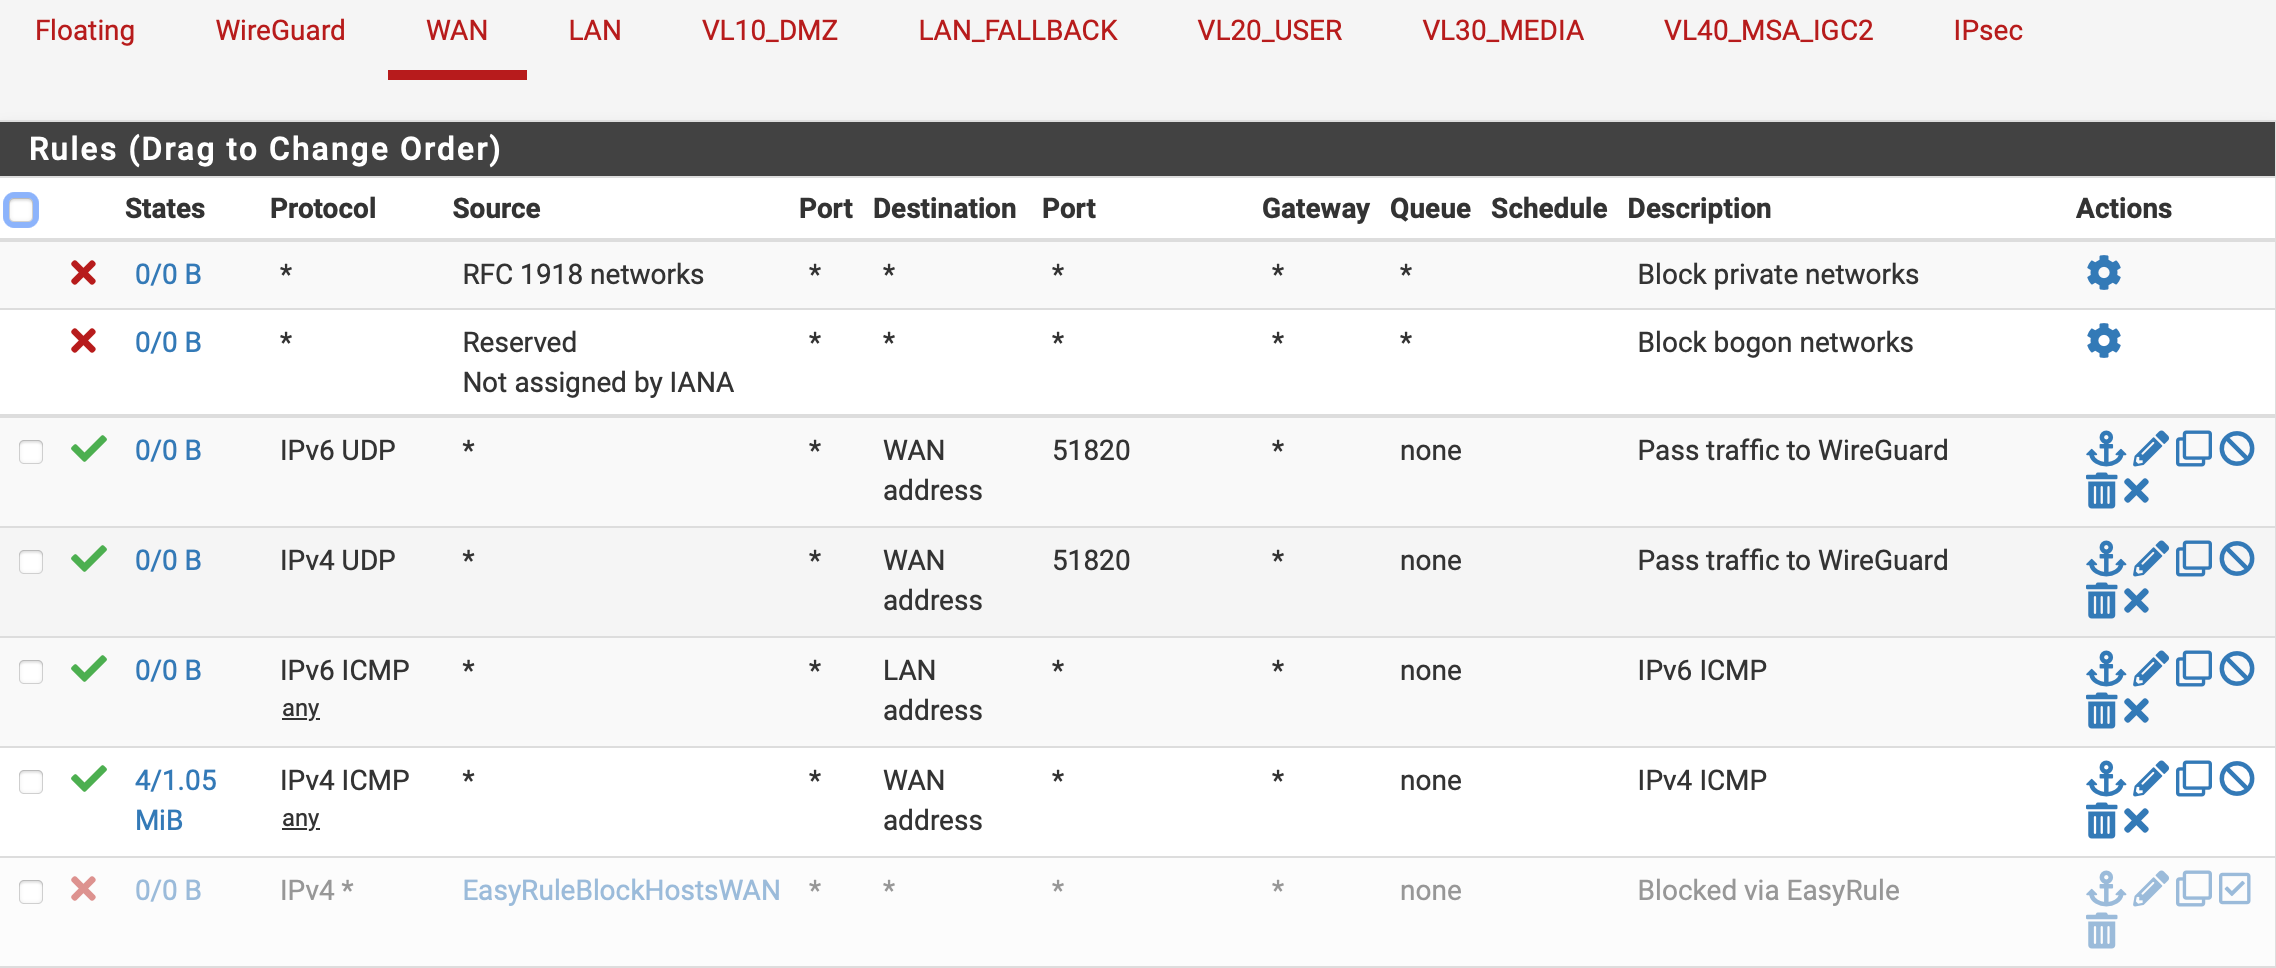Enable the Blocked via EasyRule rule
Image resolution: width=2276 pixels, height=968 pixels.
point(2235,888)
